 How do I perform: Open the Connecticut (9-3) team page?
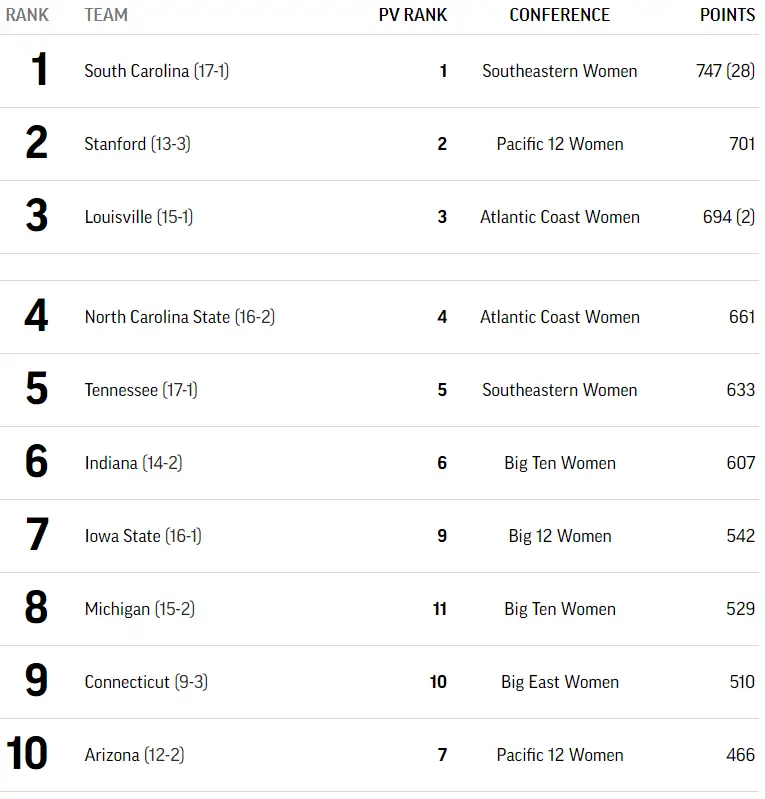(x=146, y=682)
